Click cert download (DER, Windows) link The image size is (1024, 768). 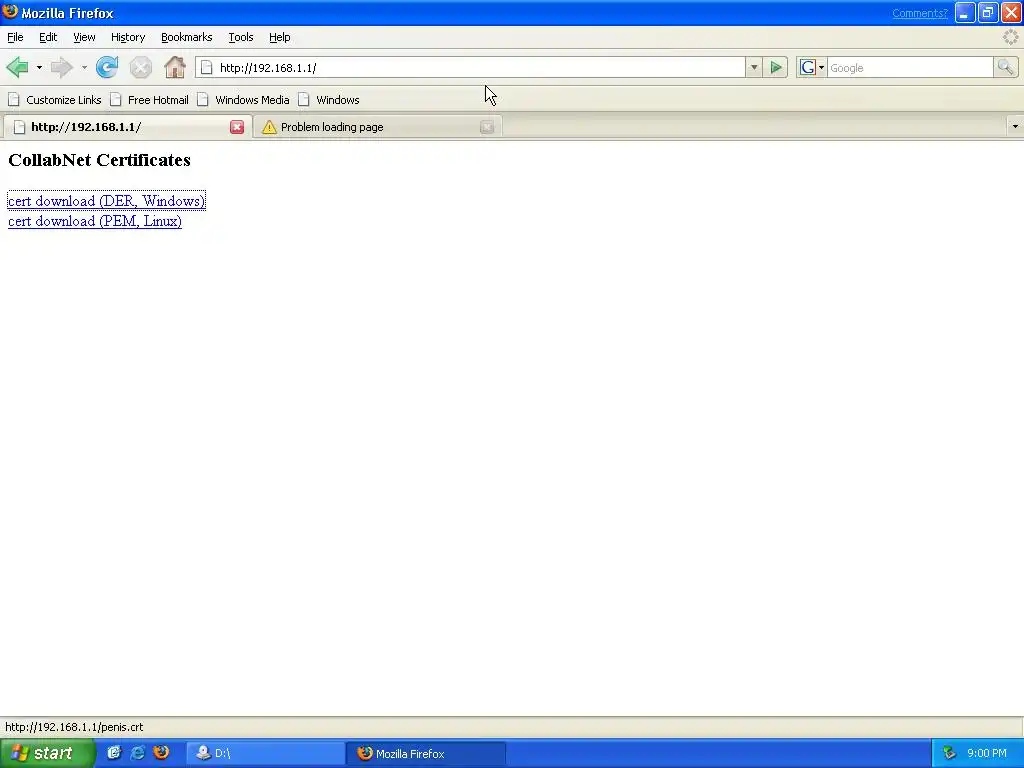pyautogui.click(x=106, y=200)
